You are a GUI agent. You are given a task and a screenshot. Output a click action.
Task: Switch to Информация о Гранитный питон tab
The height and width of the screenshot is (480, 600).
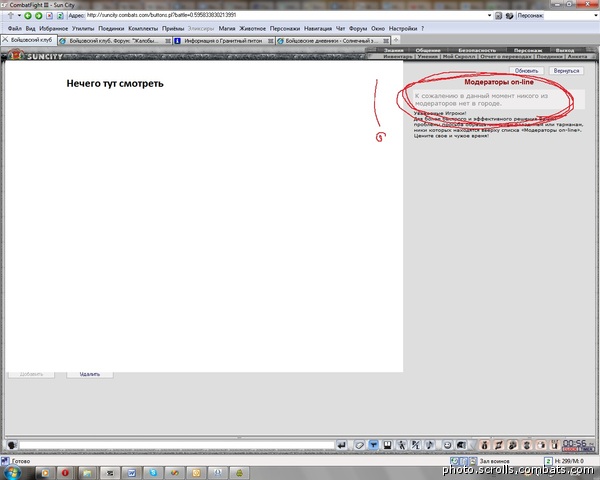tap(224, 41)
